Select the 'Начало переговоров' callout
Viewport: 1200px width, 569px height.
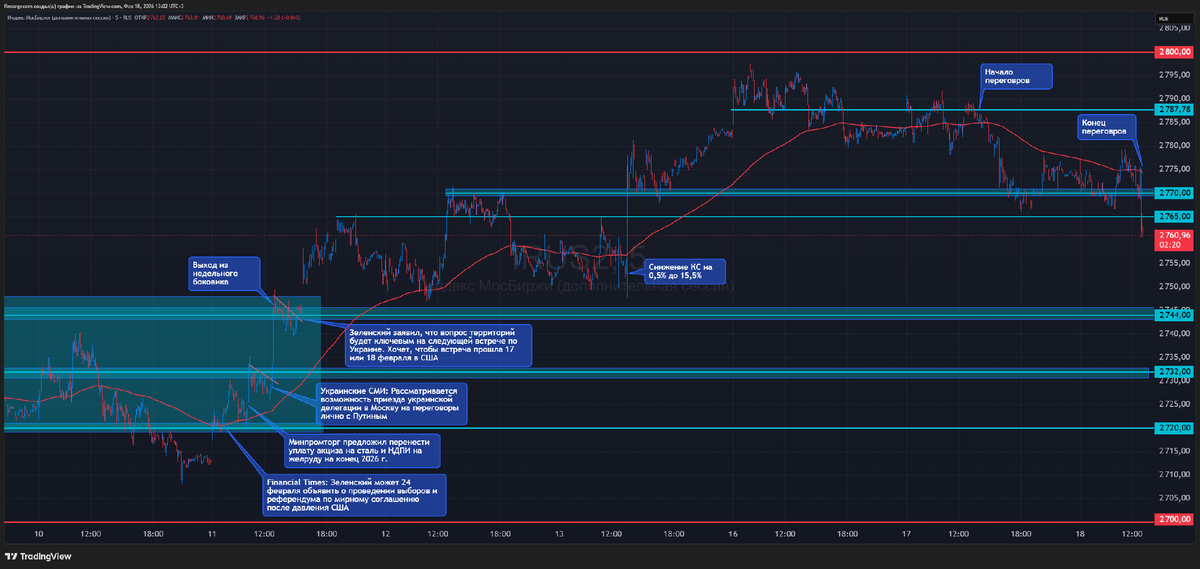click(x=1016, y=77)
